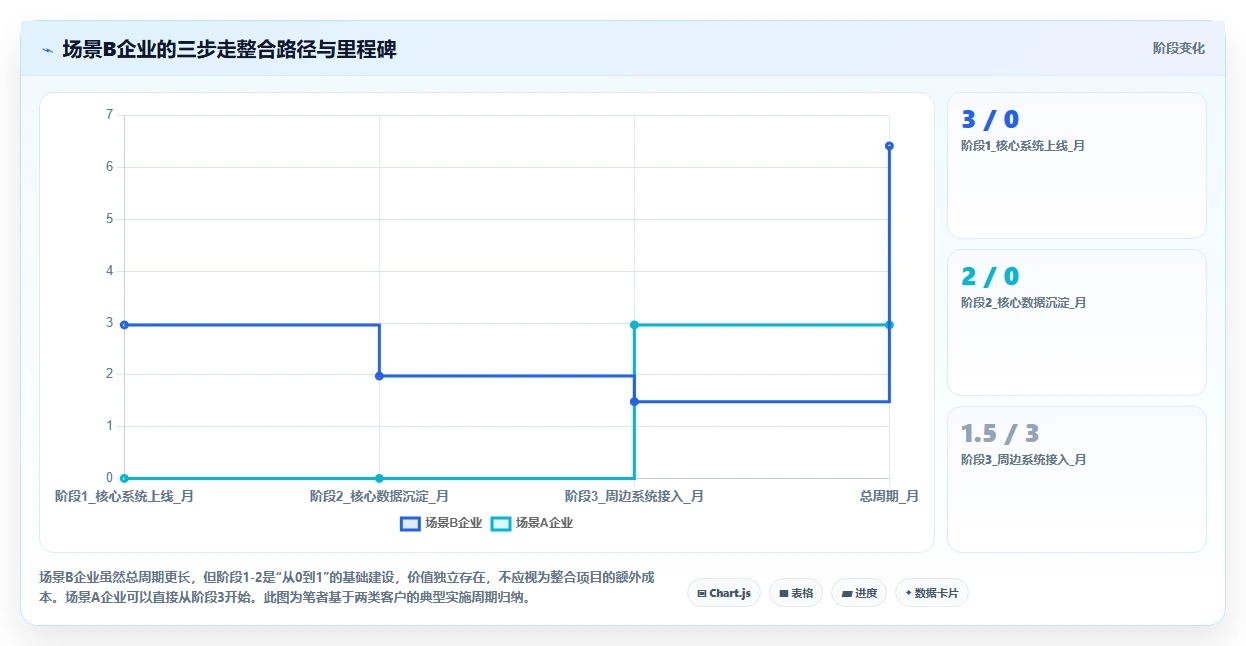
Task: Open the 2 / 0 阶段2 card
Action: tap(1077, 323)
